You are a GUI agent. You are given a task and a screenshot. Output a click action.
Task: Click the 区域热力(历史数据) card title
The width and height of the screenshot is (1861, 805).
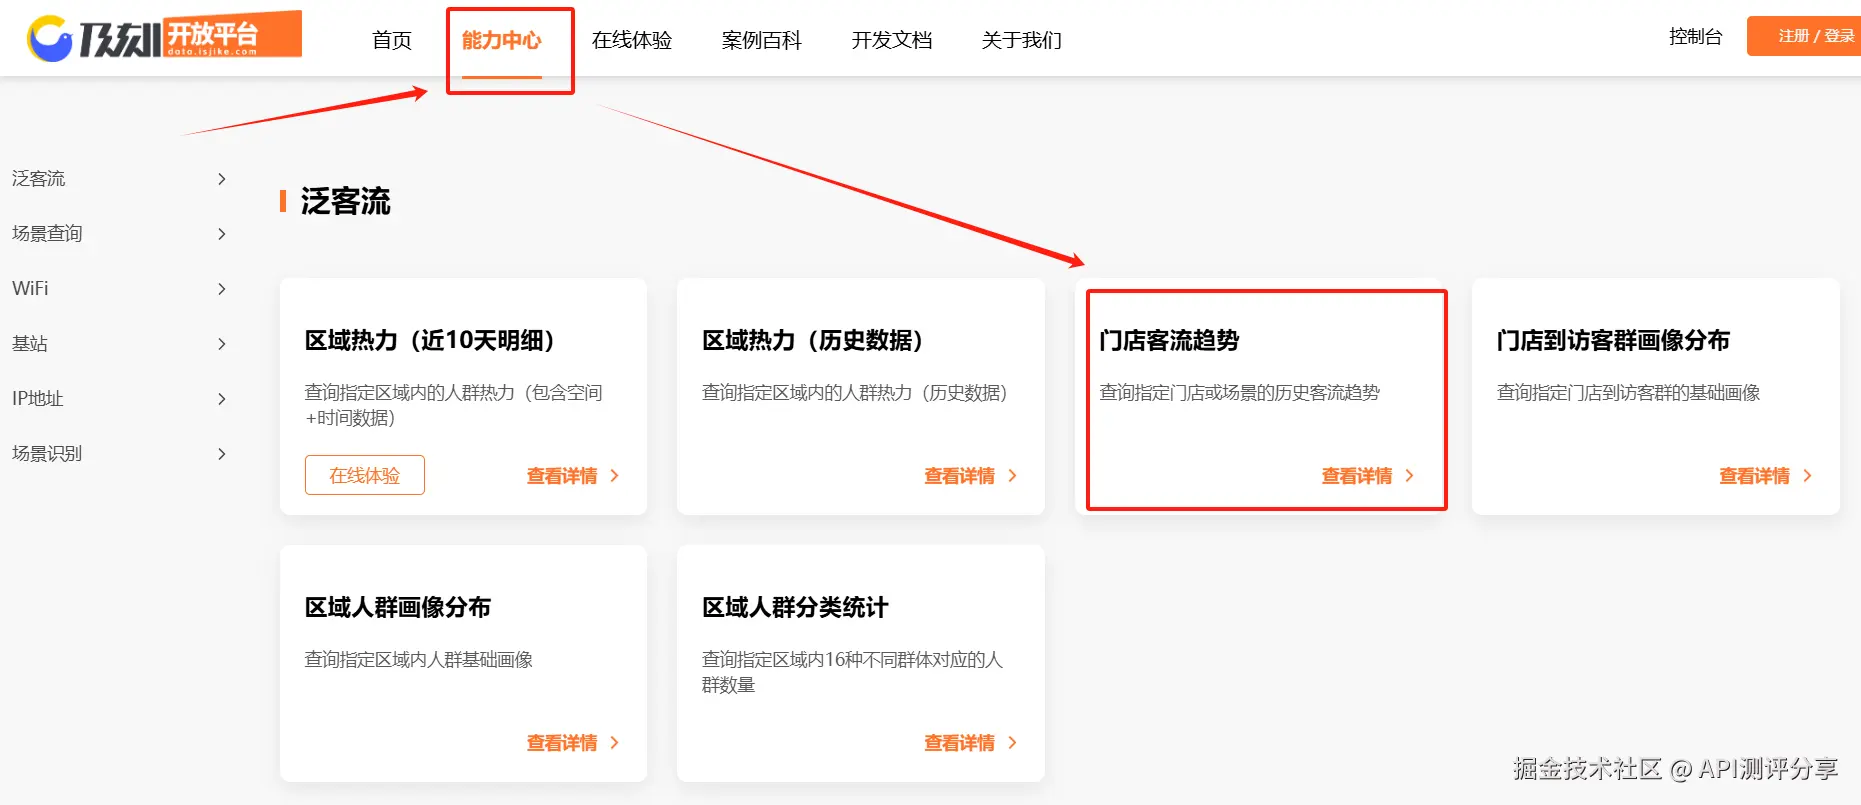pyautogui.click(x=812, y=340)
